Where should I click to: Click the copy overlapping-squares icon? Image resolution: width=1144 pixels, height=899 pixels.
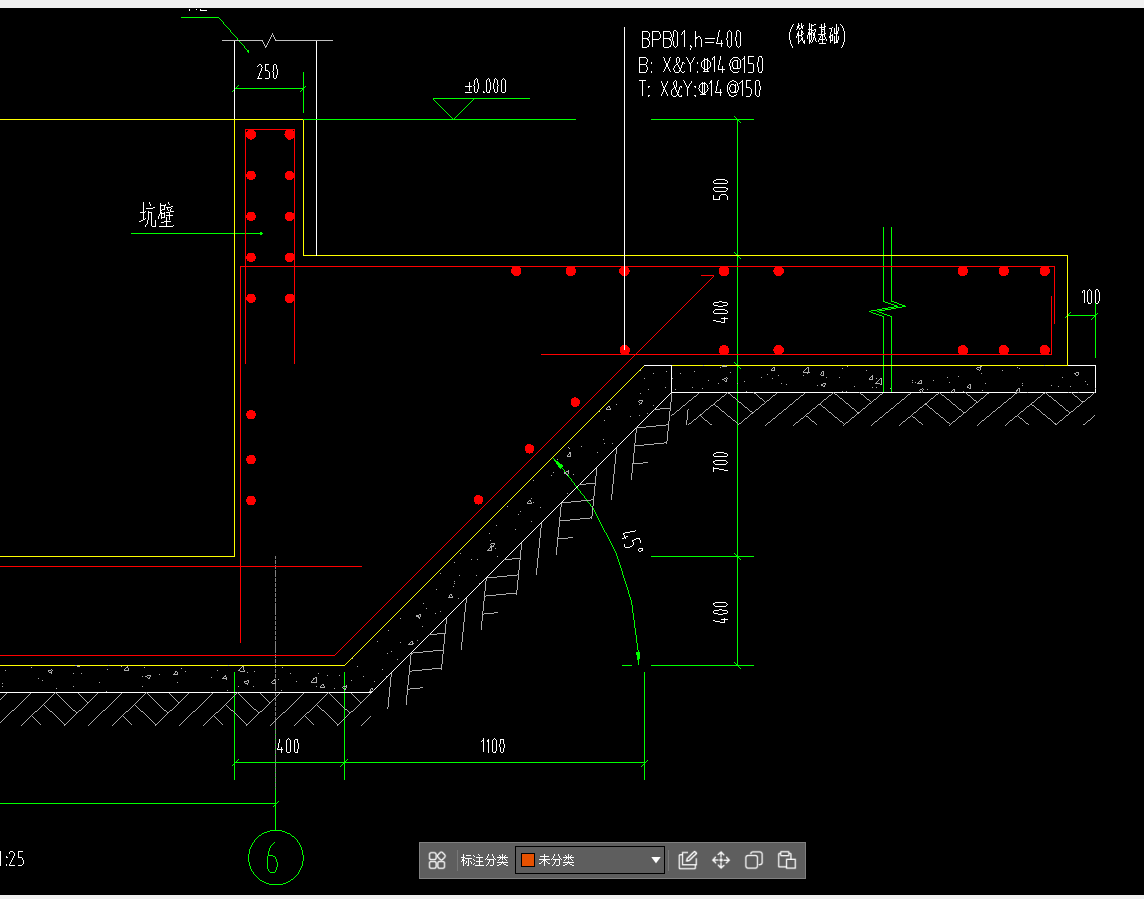tap(754, 860)
